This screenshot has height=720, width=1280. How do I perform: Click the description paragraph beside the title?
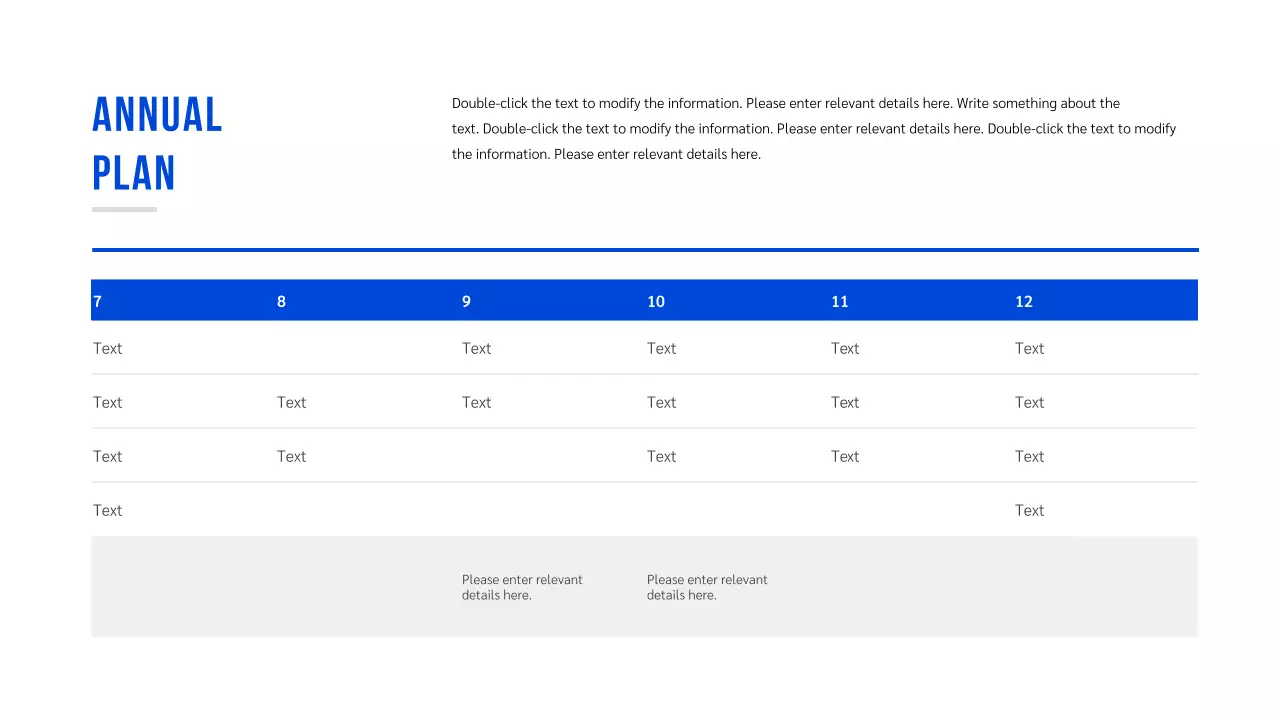(813, 129)
